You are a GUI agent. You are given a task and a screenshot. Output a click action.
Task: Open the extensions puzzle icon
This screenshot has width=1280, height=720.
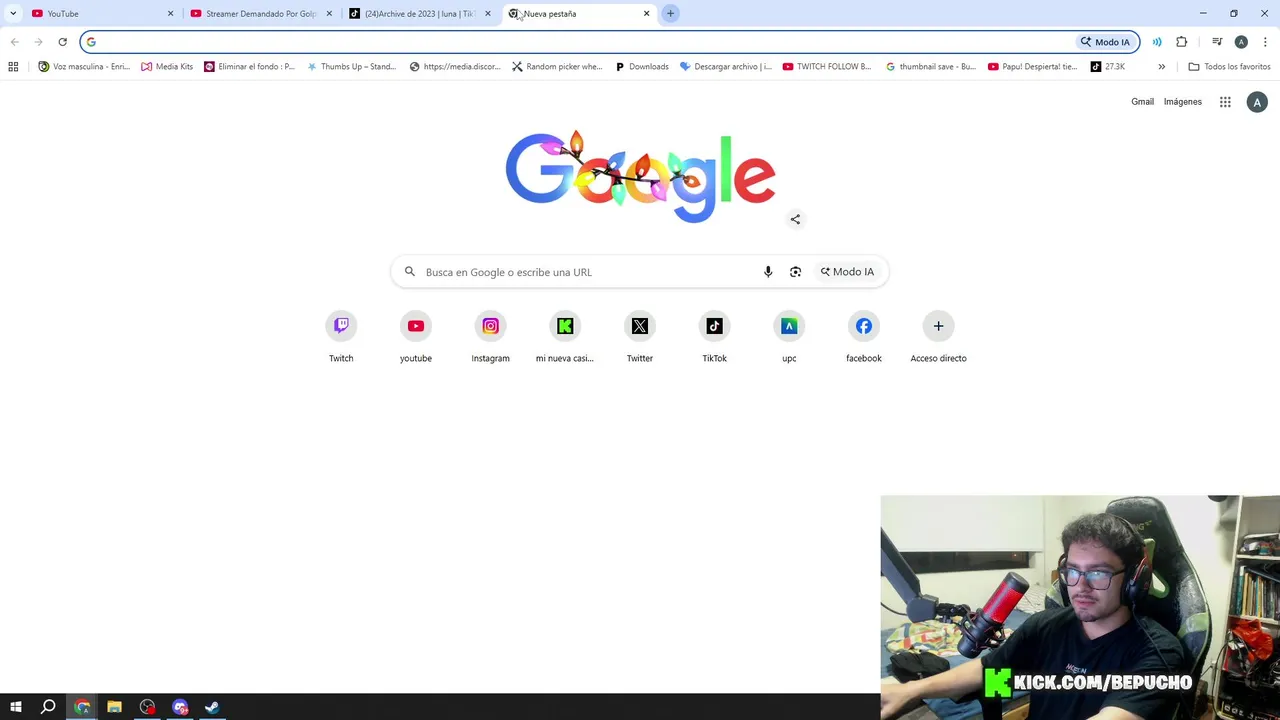point(1182,42)
